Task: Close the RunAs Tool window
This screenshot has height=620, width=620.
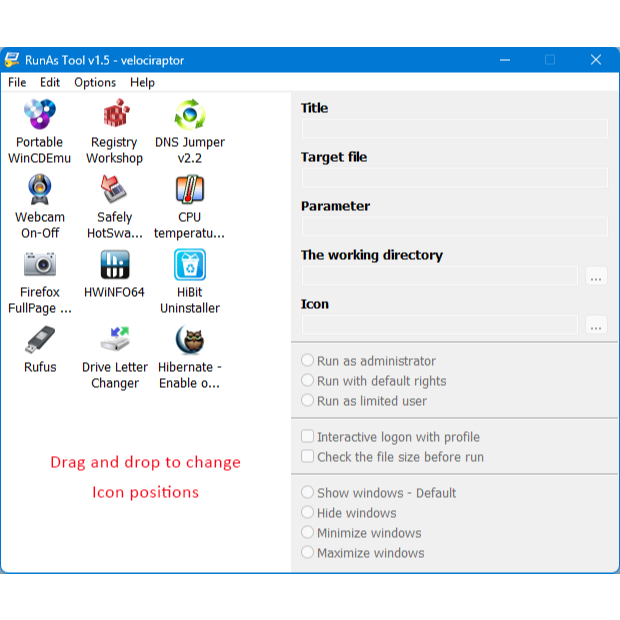Action: coord(595,60)
